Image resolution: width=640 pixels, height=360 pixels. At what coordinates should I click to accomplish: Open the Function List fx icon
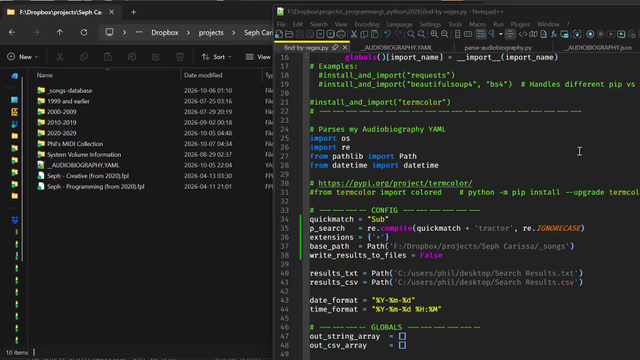[554, 34]
